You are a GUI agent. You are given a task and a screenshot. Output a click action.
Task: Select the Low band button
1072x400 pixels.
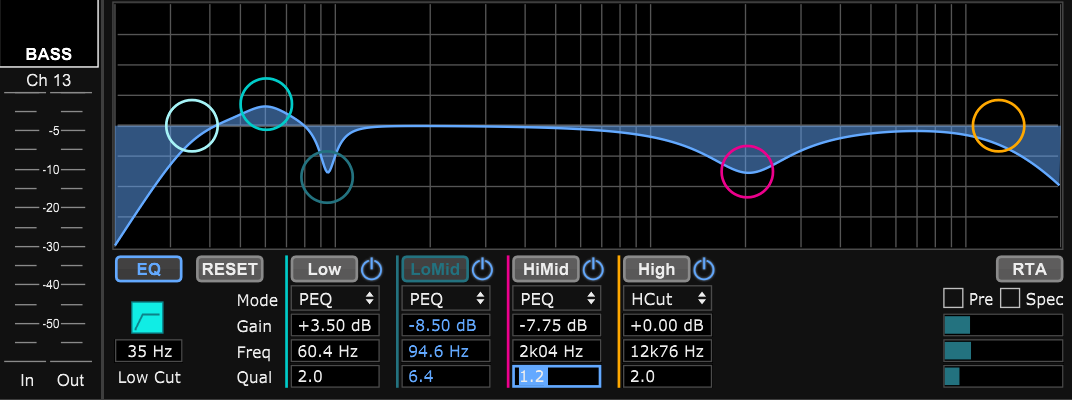coord(324,269)
